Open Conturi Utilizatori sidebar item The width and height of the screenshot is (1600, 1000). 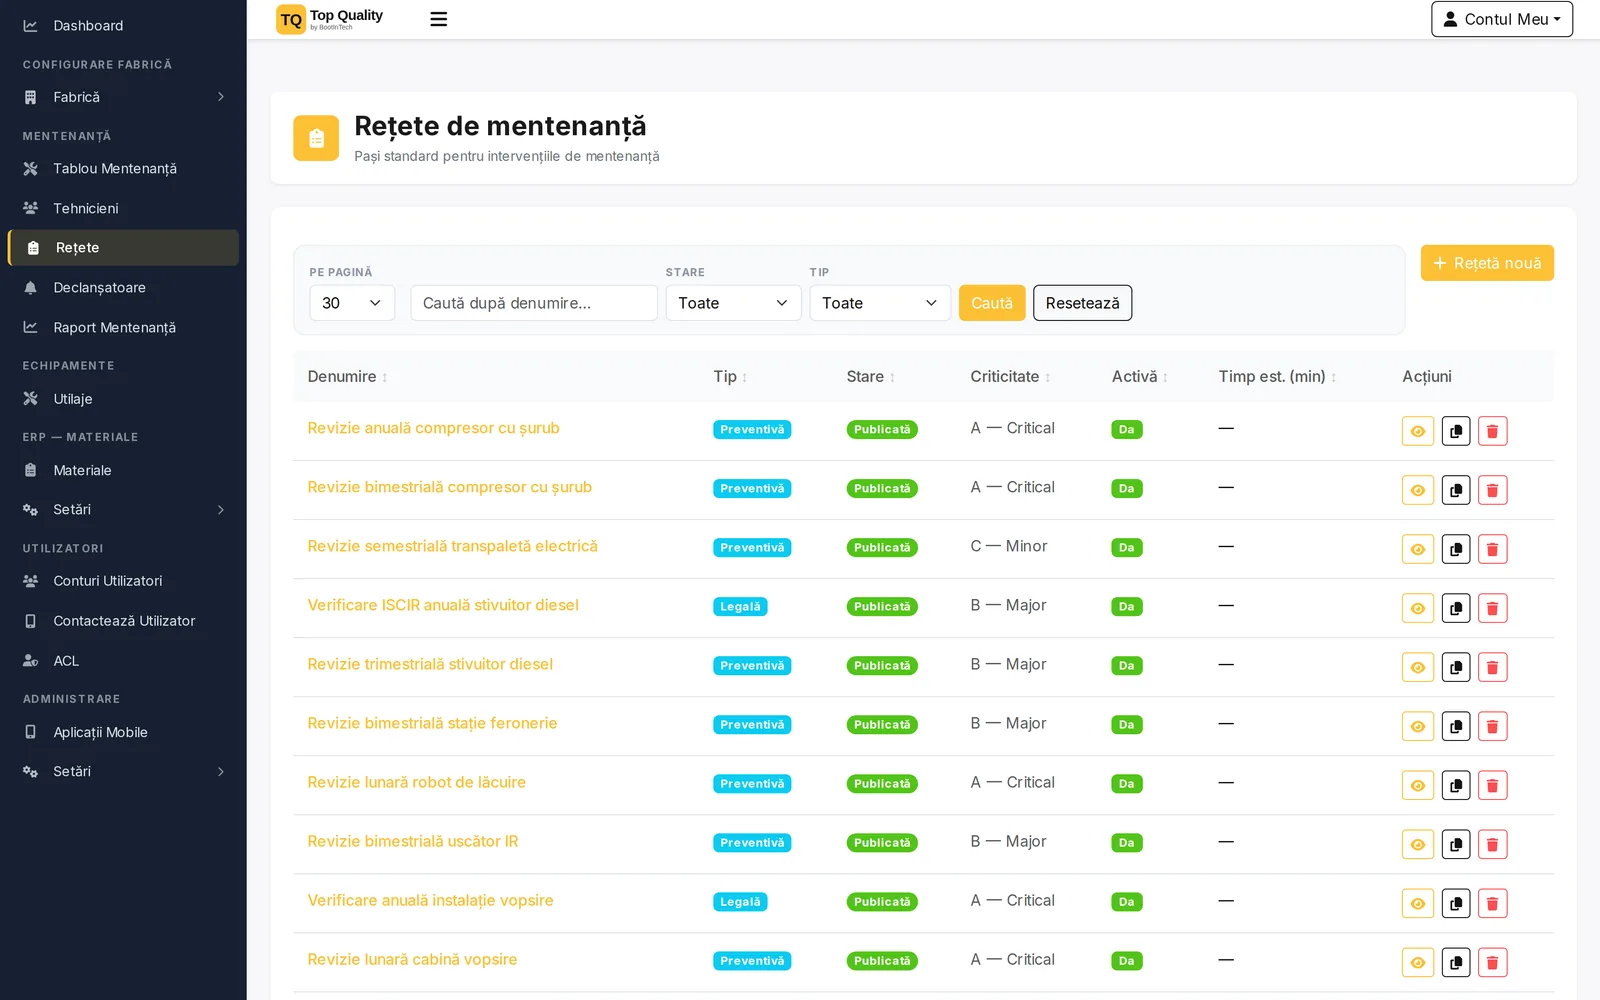[123, 581]
